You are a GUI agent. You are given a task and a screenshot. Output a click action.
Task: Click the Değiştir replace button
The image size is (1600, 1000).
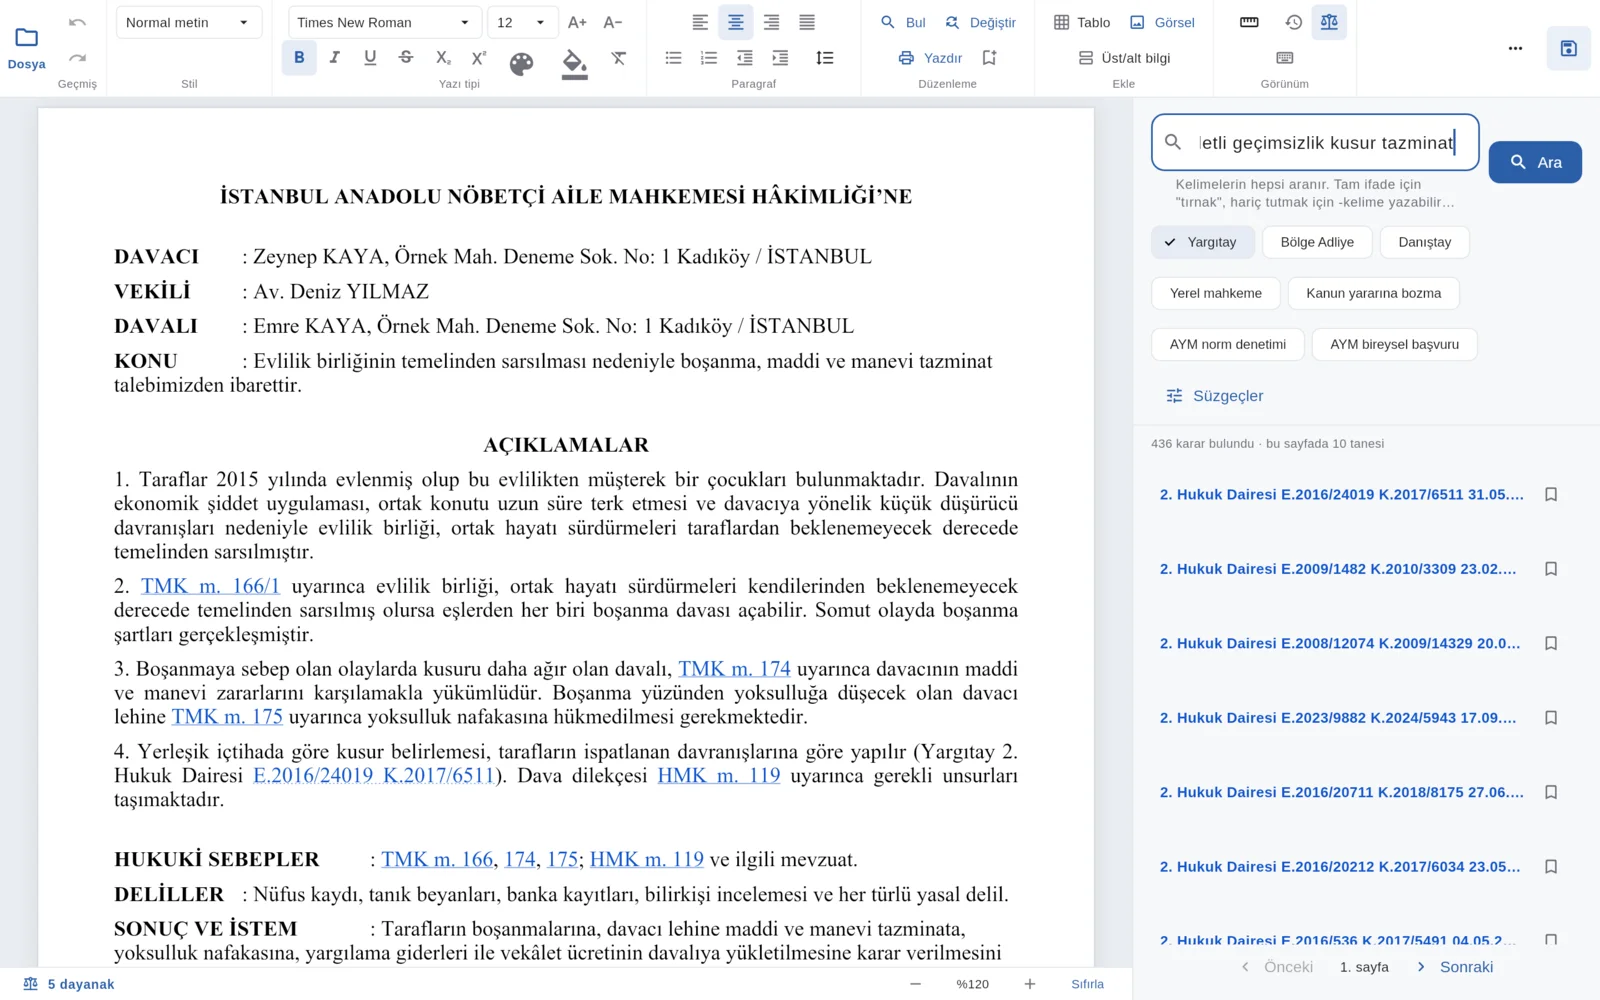coord(980,22)
